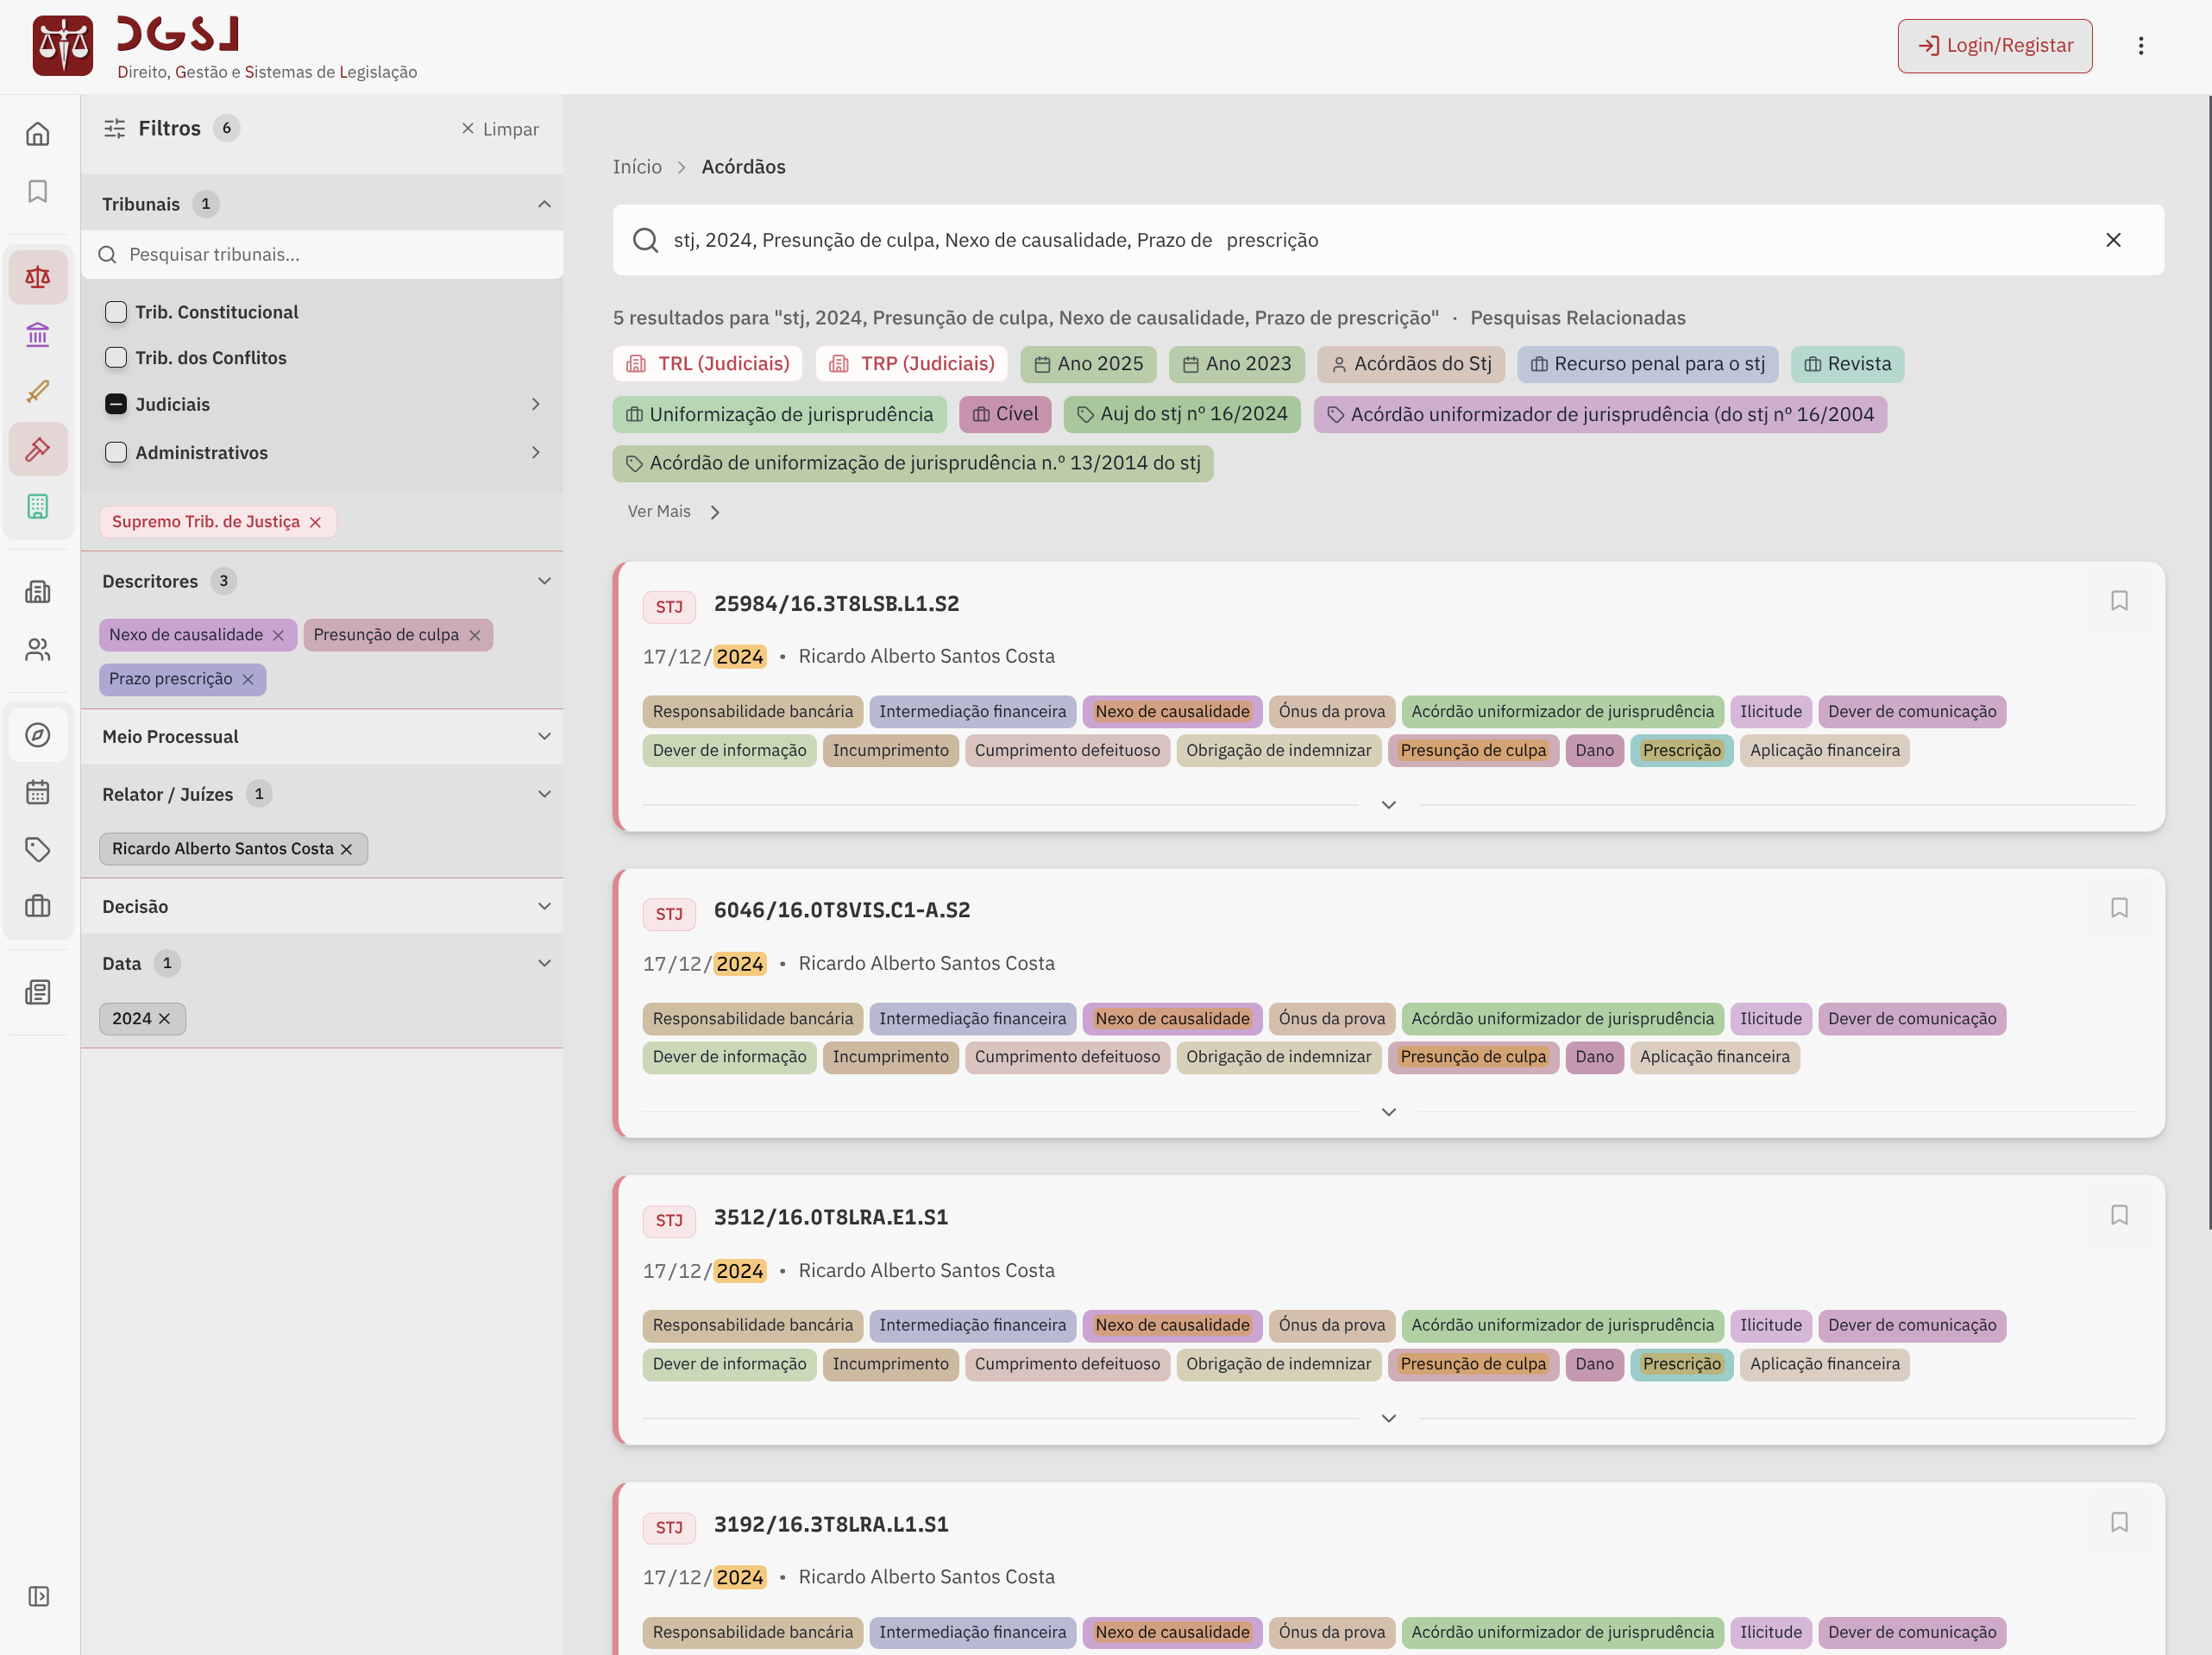Expand the Data filter section
The width and height of the screenshot is (2212, 1655).
tap(544, 964)
